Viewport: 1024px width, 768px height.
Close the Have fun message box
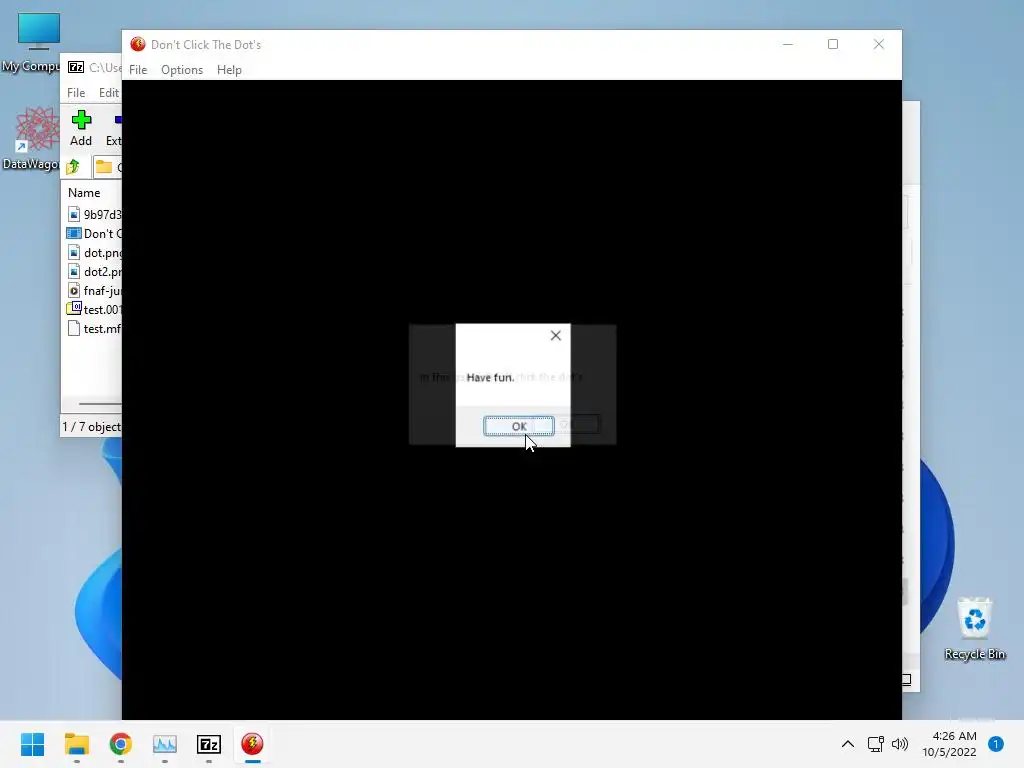556,335
